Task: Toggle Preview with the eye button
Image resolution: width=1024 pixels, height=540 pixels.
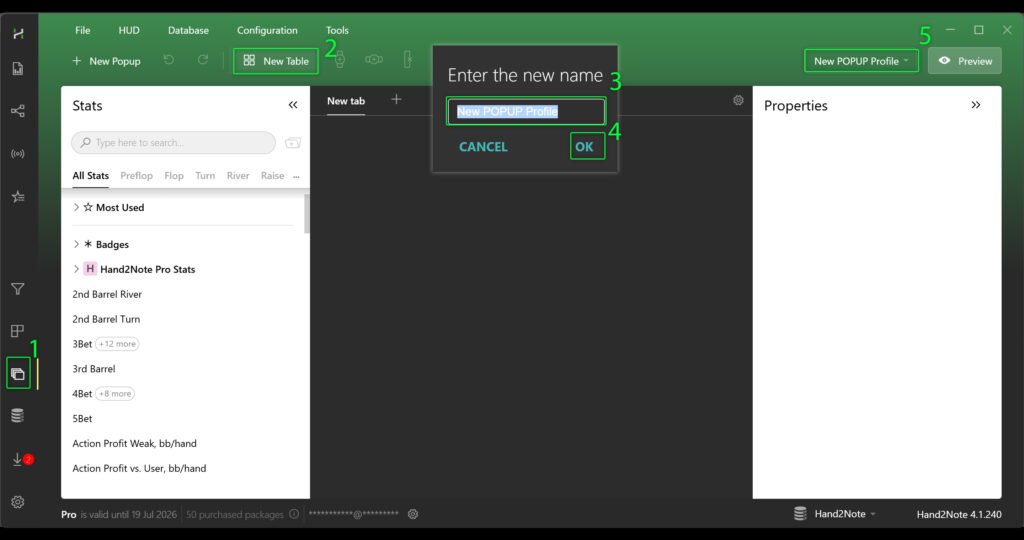Action: (965, 61)
